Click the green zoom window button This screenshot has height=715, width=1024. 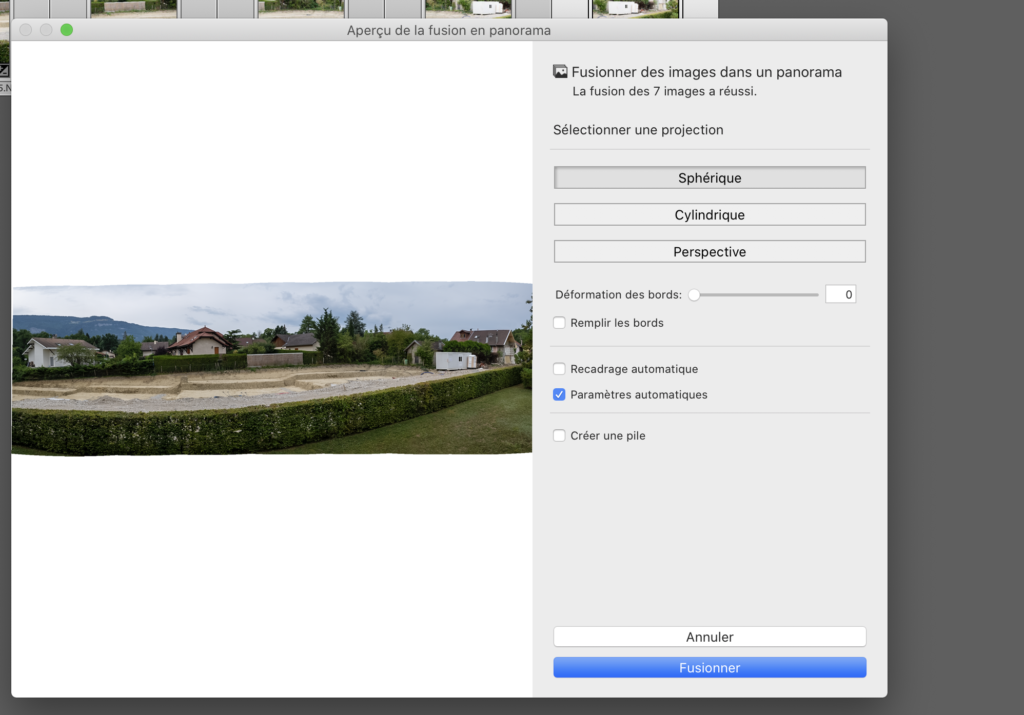67,30
